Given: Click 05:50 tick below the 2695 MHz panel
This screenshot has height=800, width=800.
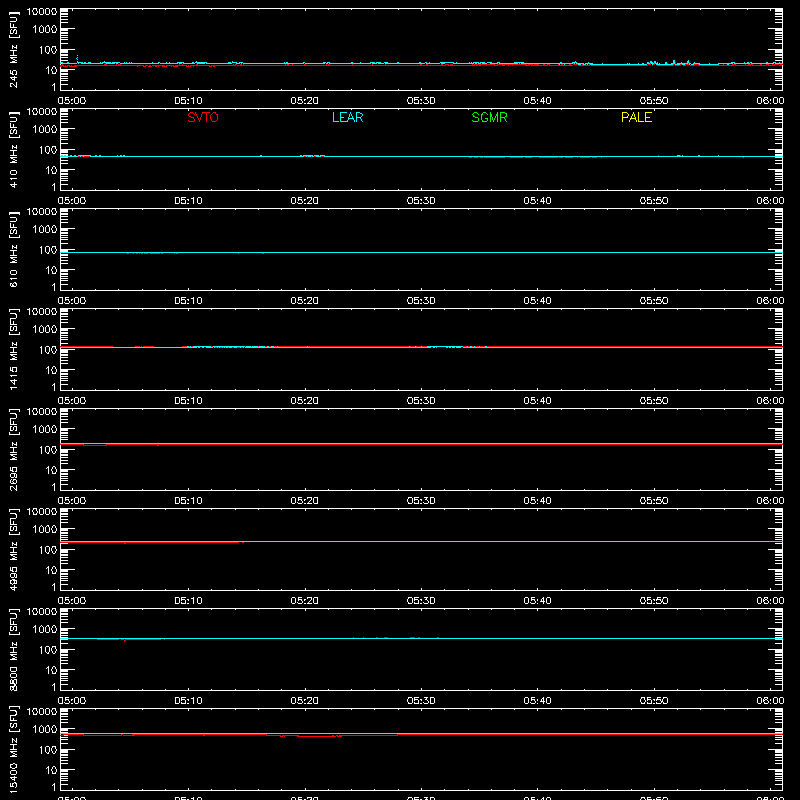Looking at the screenshot, I should 654,501.
